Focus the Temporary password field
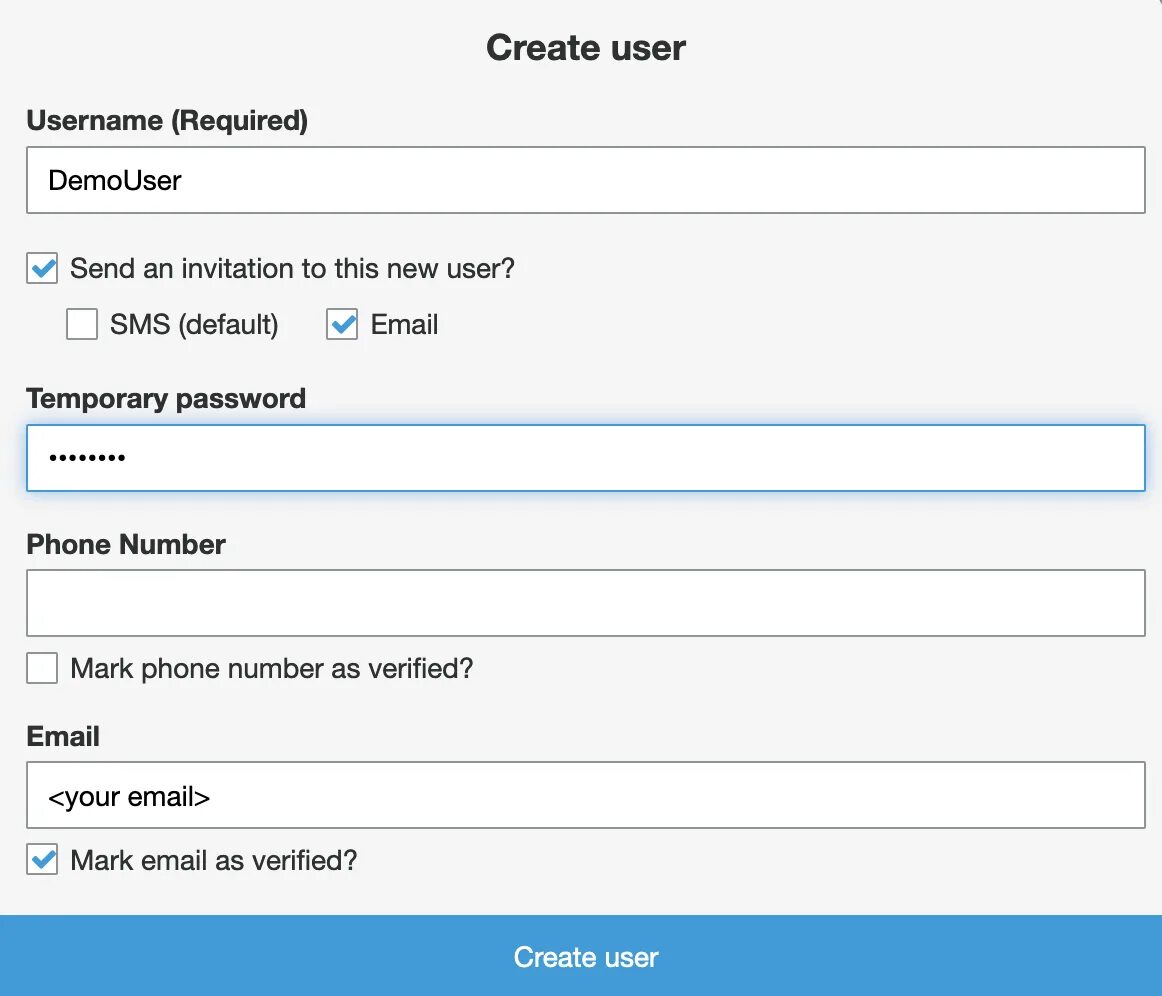Screen dimensions: 1162x996 (x=585, y=458)
